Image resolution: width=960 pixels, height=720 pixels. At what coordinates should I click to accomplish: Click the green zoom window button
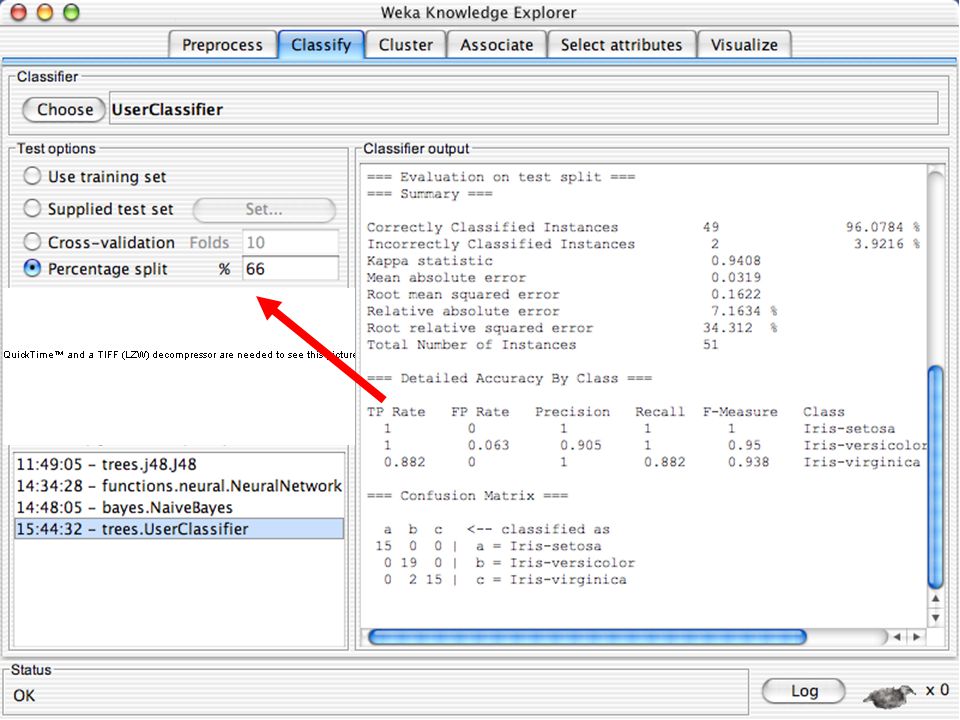[x=72, y=12]
